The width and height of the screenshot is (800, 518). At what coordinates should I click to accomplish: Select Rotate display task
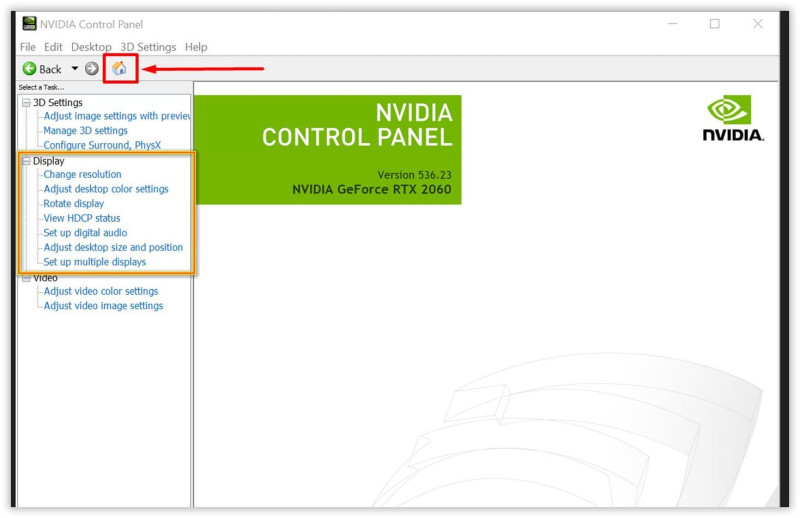click(x=73, y=204)
